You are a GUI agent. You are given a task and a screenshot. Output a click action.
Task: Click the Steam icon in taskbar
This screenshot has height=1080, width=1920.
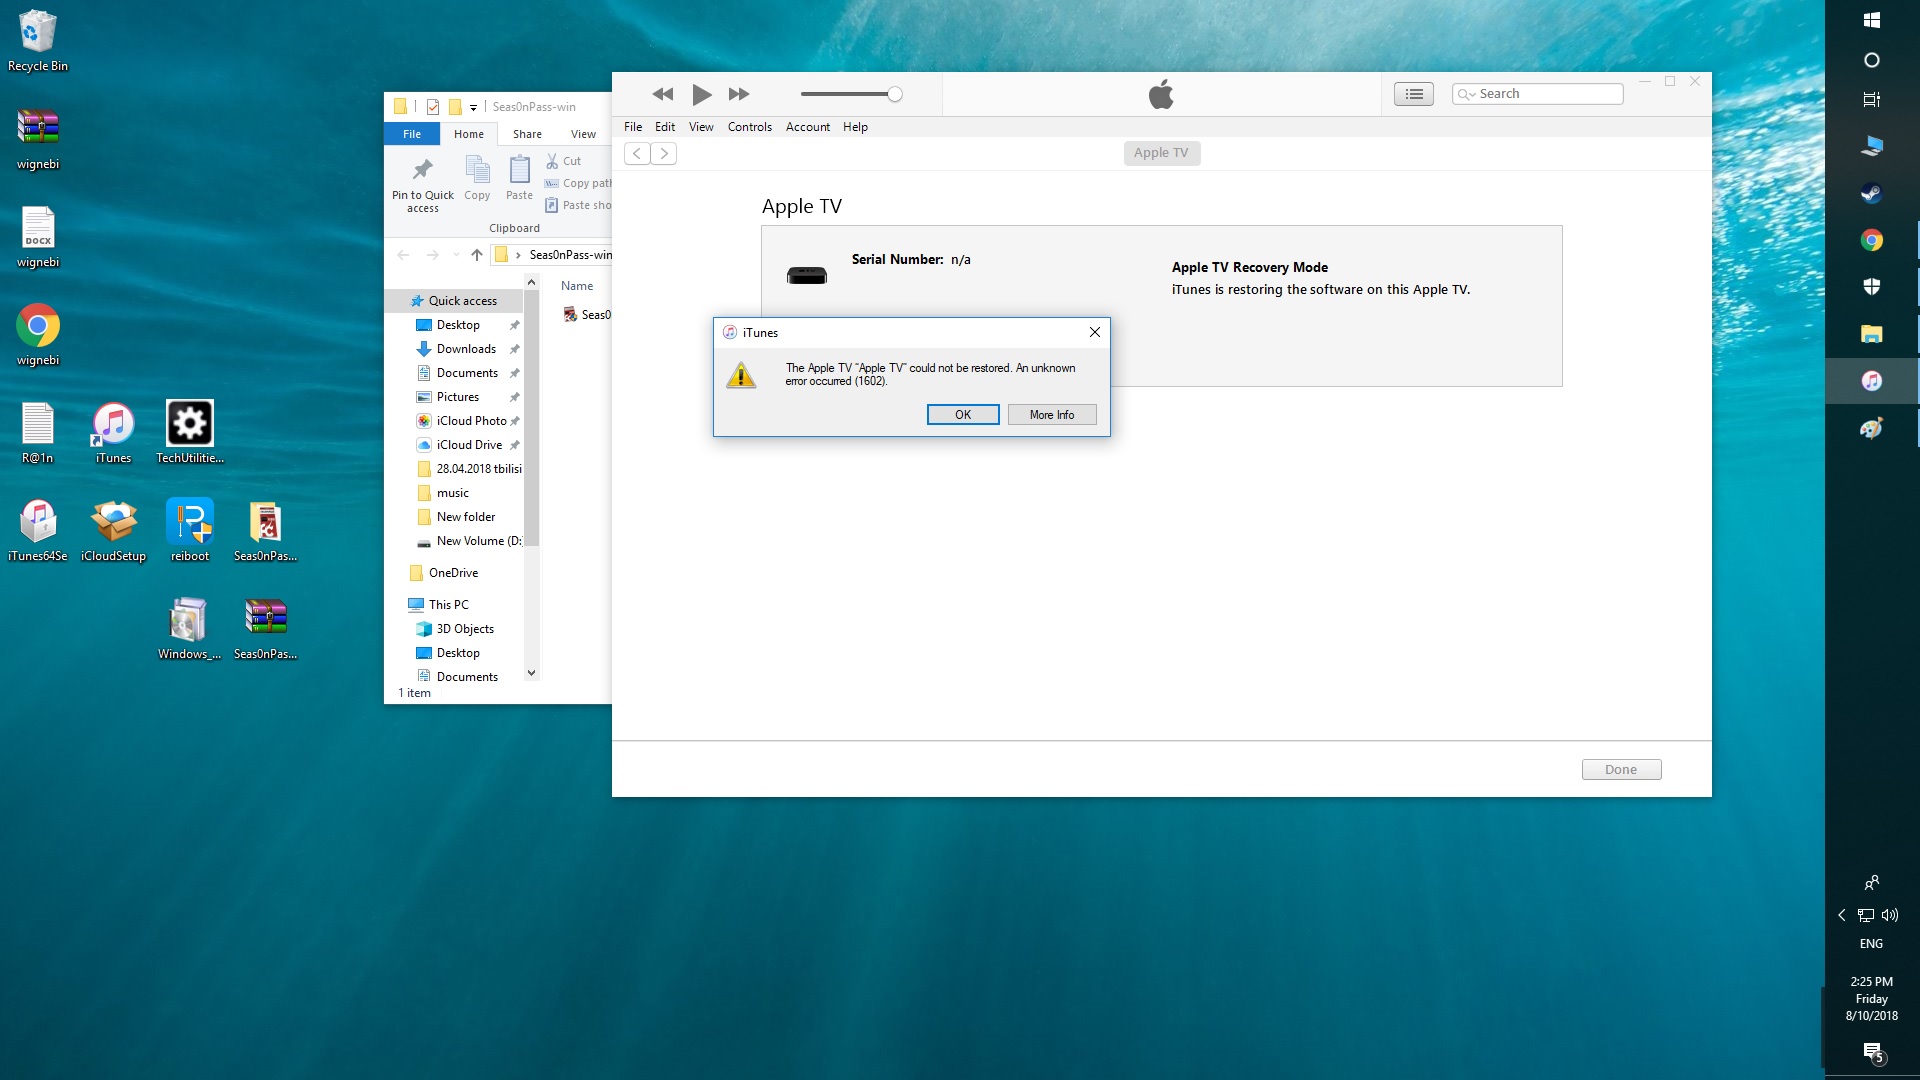(1871, 194)
